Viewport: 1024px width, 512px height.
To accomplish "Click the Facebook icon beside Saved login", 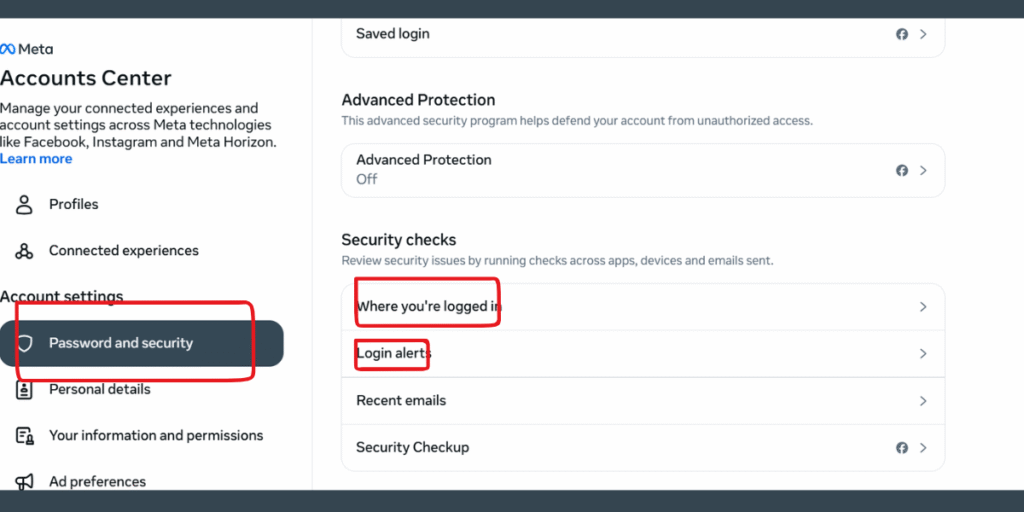I will coord(902,34).
